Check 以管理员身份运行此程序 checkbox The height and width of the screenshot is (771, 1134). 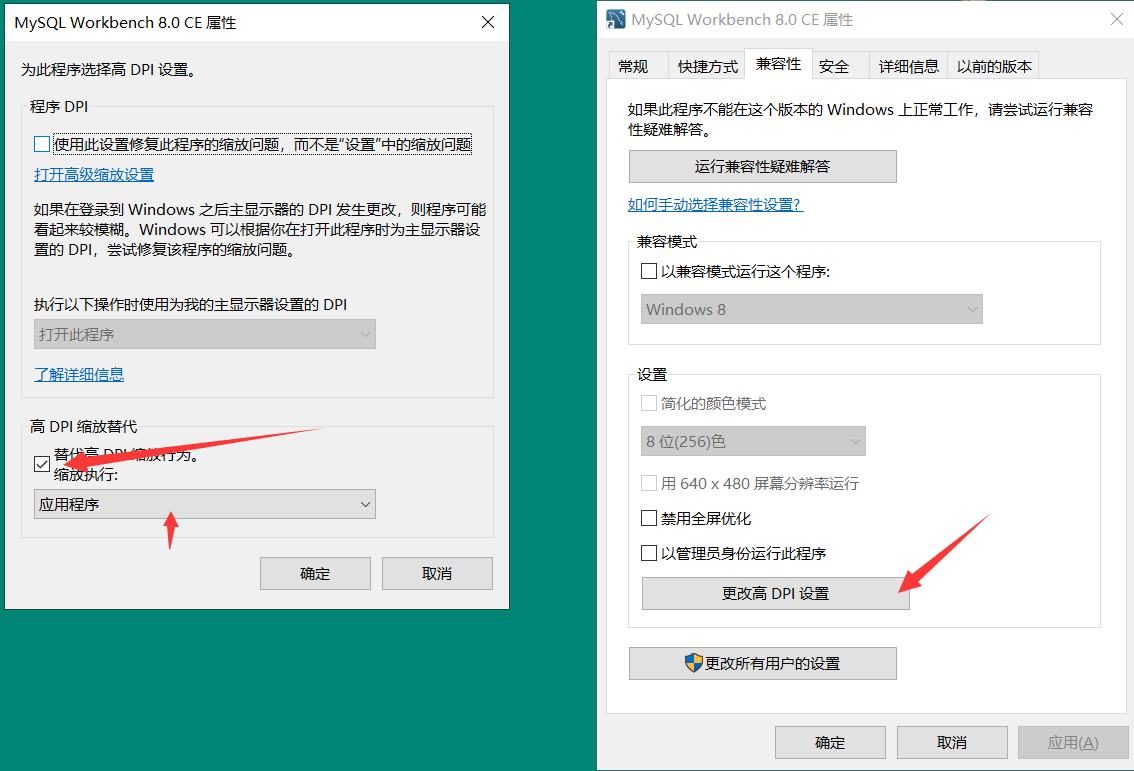point(649,553)
